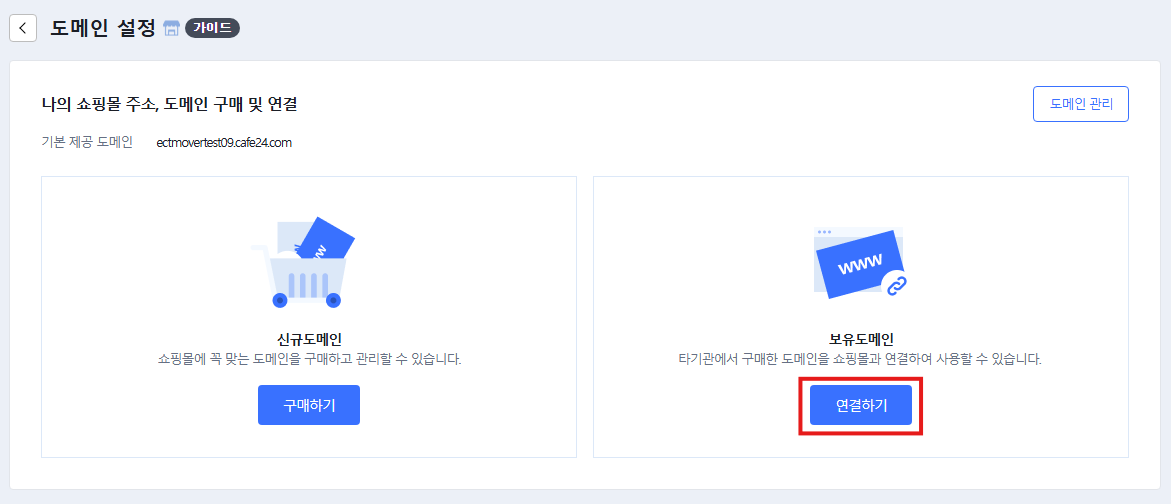Click the 보유도메인 heading

pyautogui.click(x=861, y=340)
